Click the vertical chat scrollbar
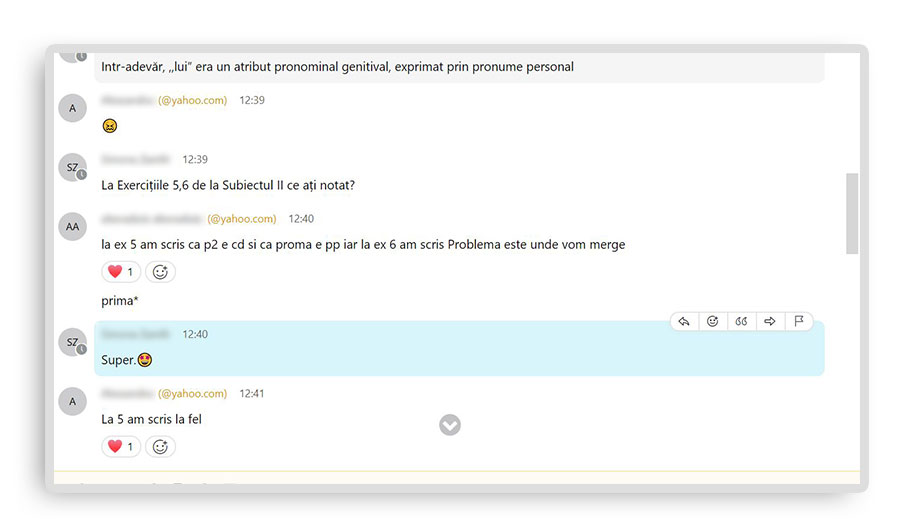914x531 pixels. click(852, 213)
